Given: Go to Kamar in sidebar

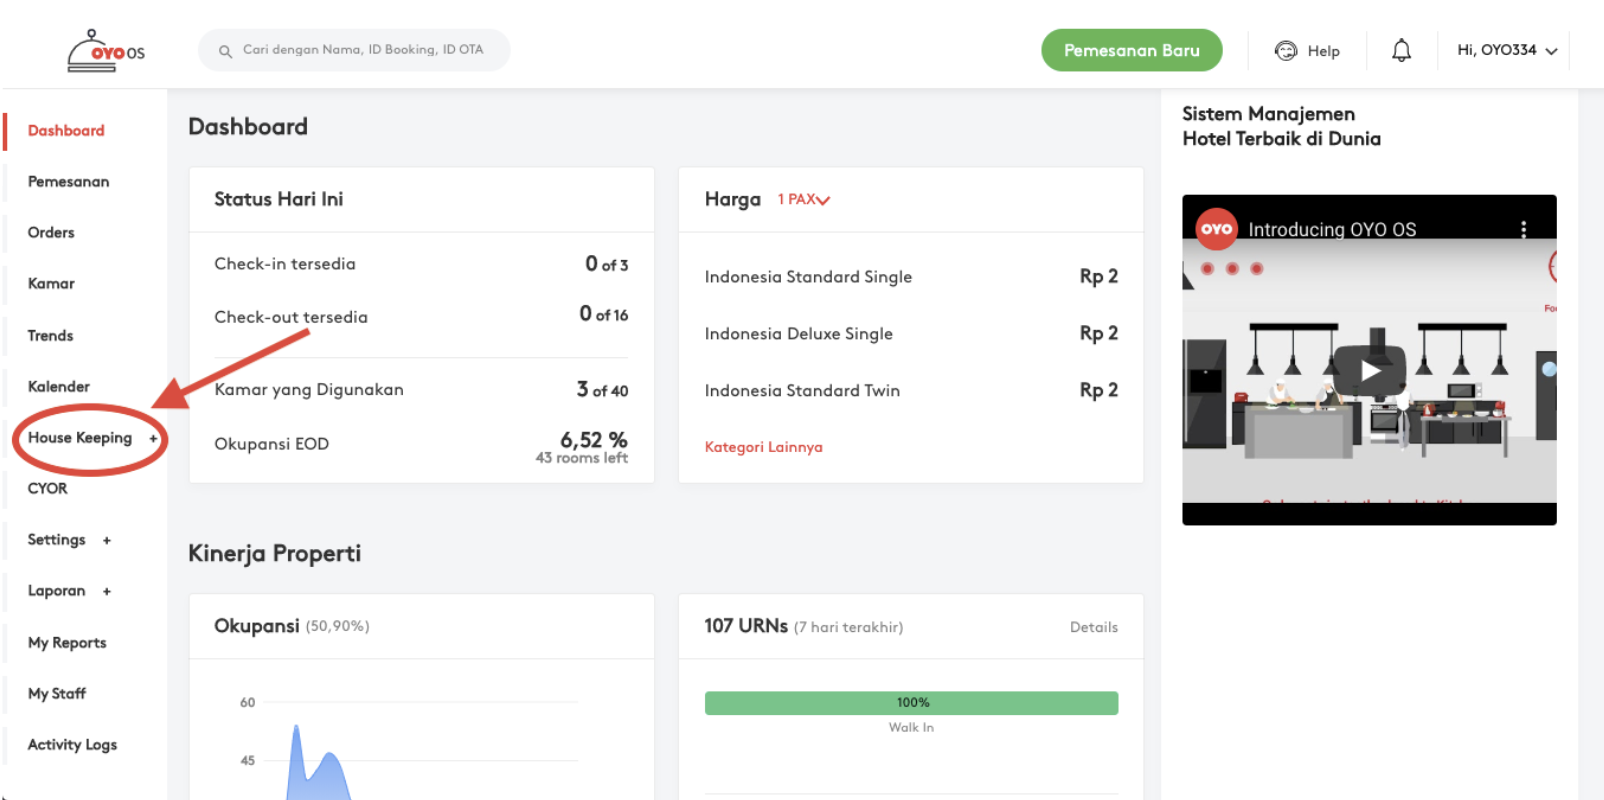Looking at the screenshot, I should click(51, 283).
